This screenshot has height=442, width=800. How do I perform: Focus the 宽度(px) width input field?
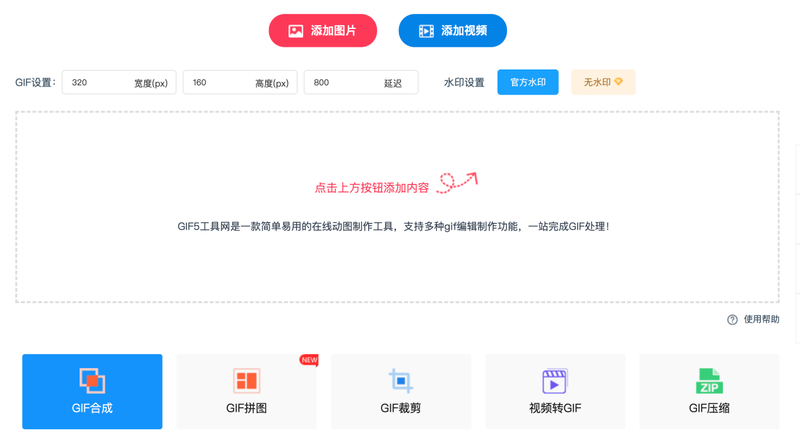[119, 82]
